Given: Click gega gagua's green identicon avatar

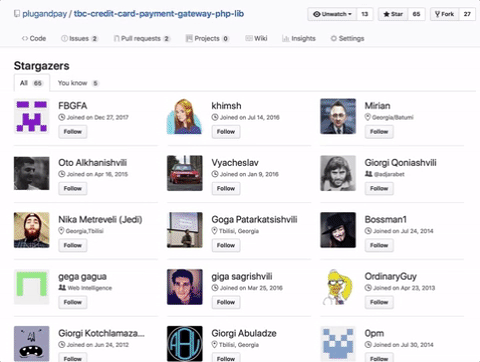Looking at the screenshot, I should [32, 287].
